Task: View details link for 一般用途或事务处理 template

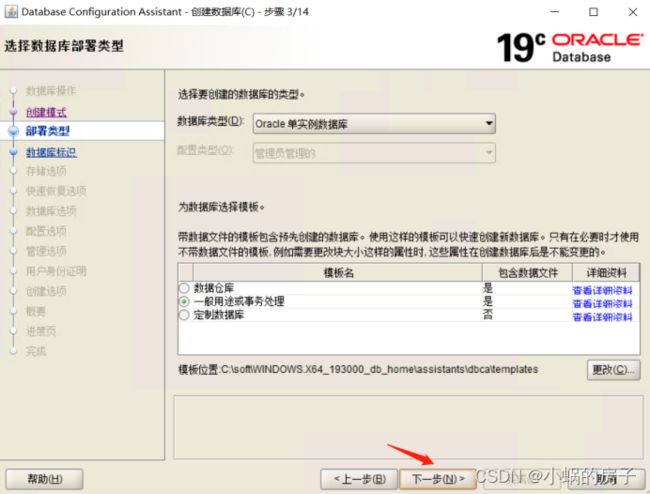Action: tap(602, 304)
